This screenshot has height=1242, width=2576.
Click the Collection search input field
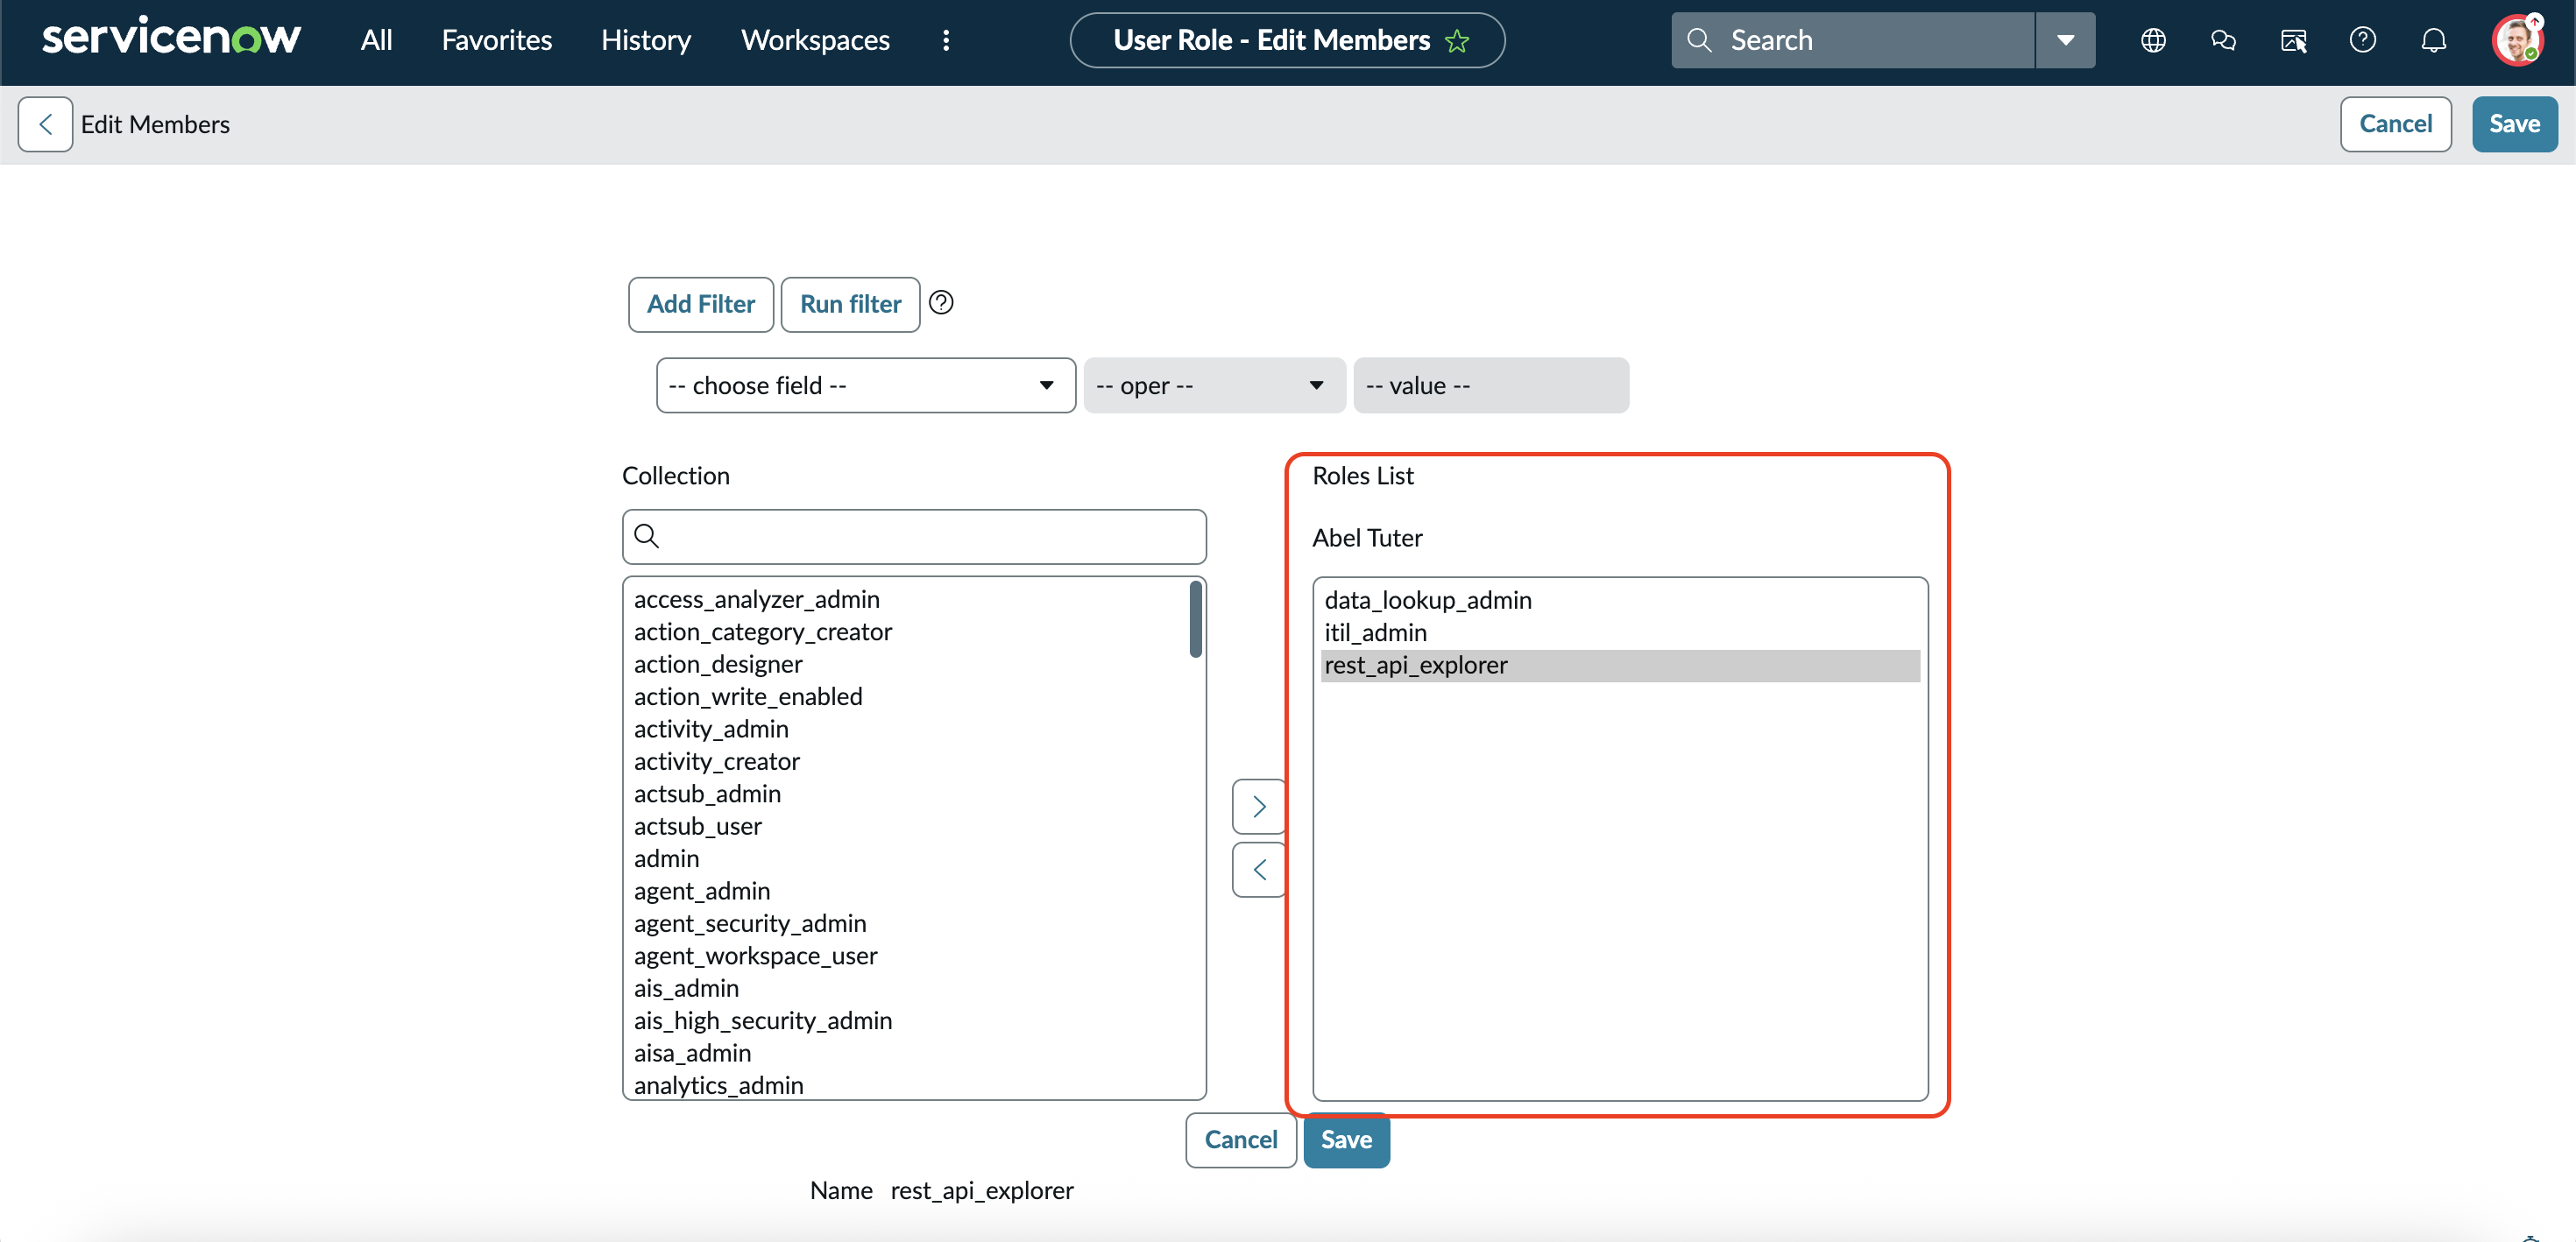913,536
